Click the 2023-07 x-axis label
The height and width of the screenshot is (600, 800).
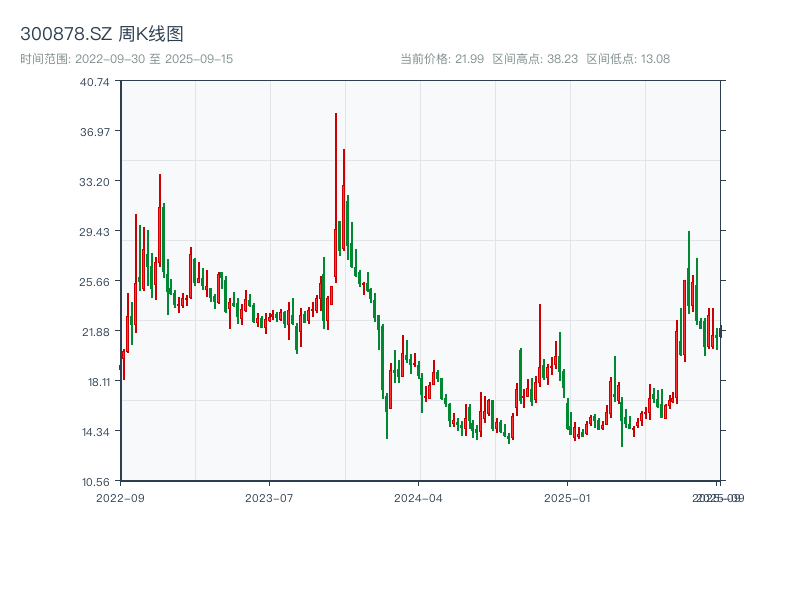(266, 496)
